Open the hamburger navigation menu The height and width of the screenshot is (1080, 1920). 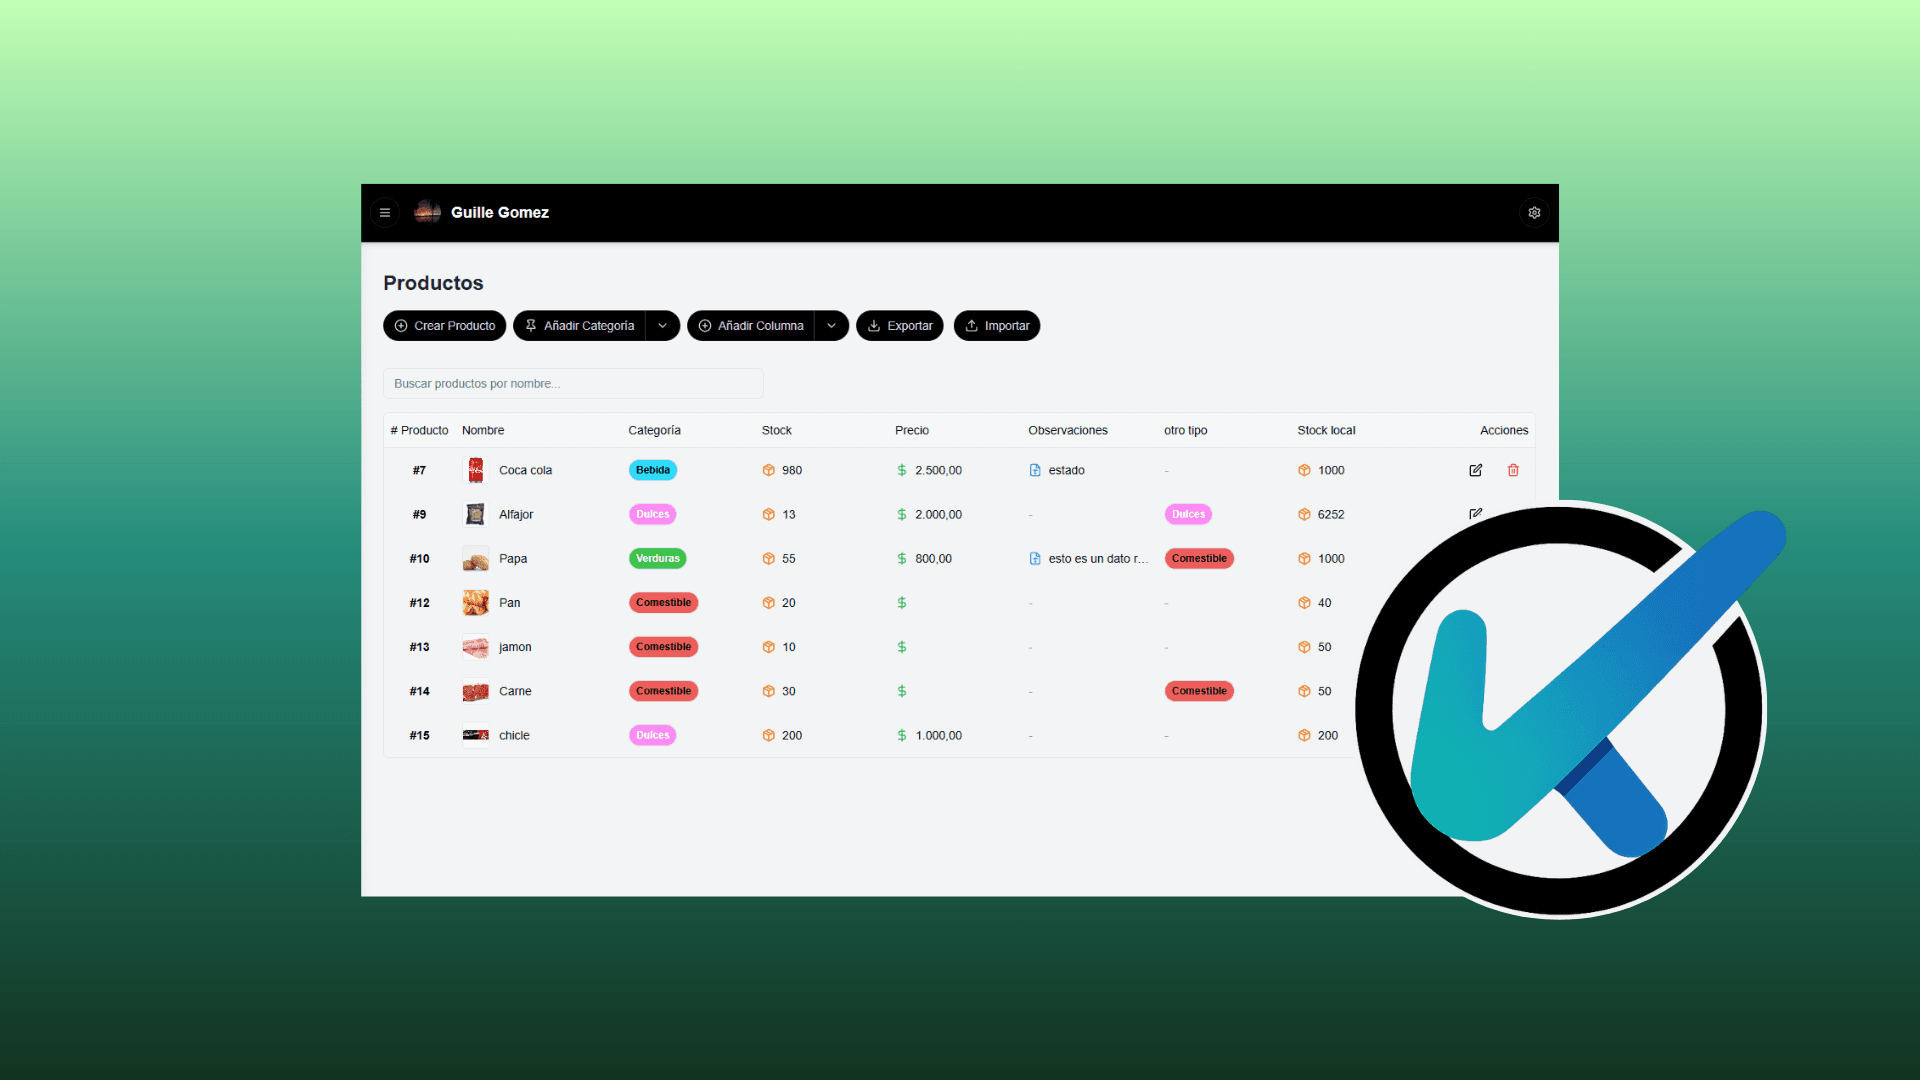coord(385,212)
